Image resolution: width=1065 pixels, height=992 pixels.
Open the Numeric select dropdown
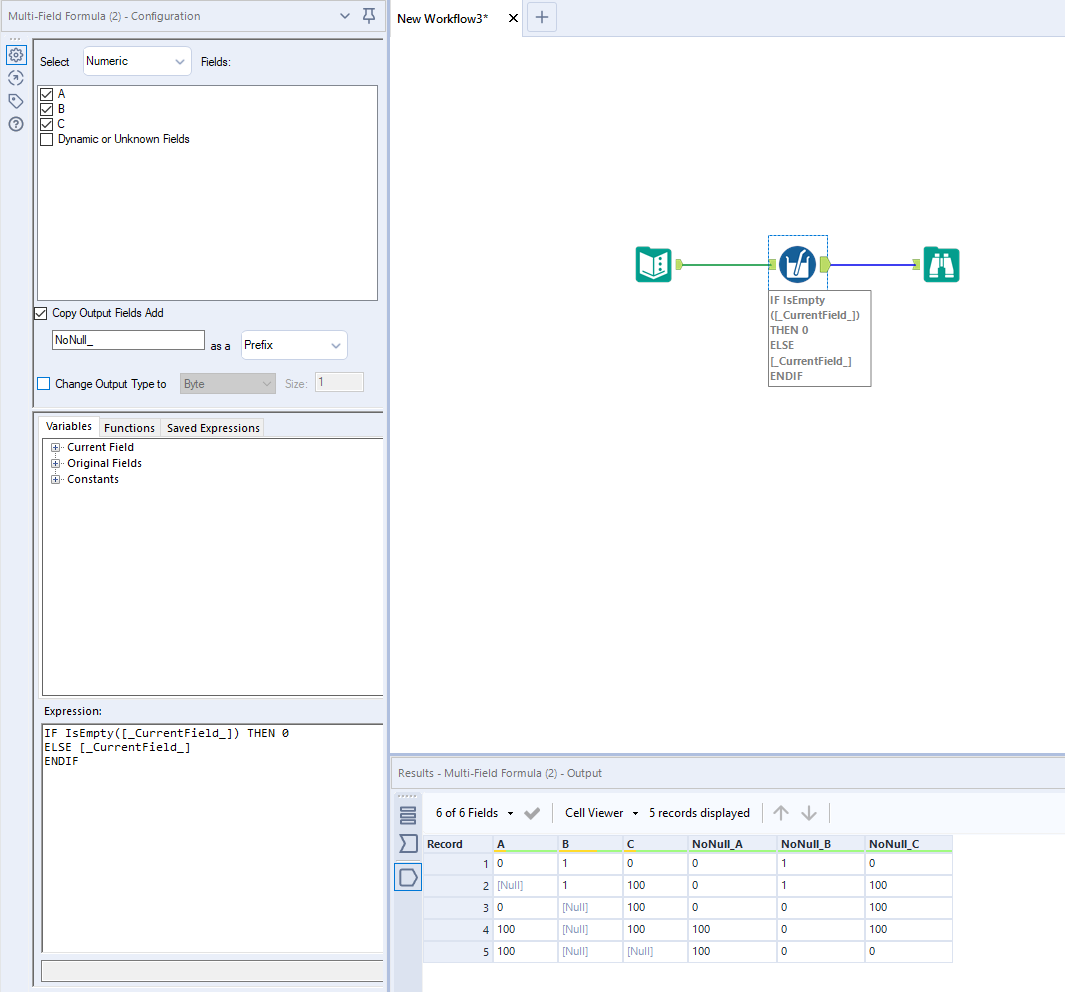[x=137, y=61]
